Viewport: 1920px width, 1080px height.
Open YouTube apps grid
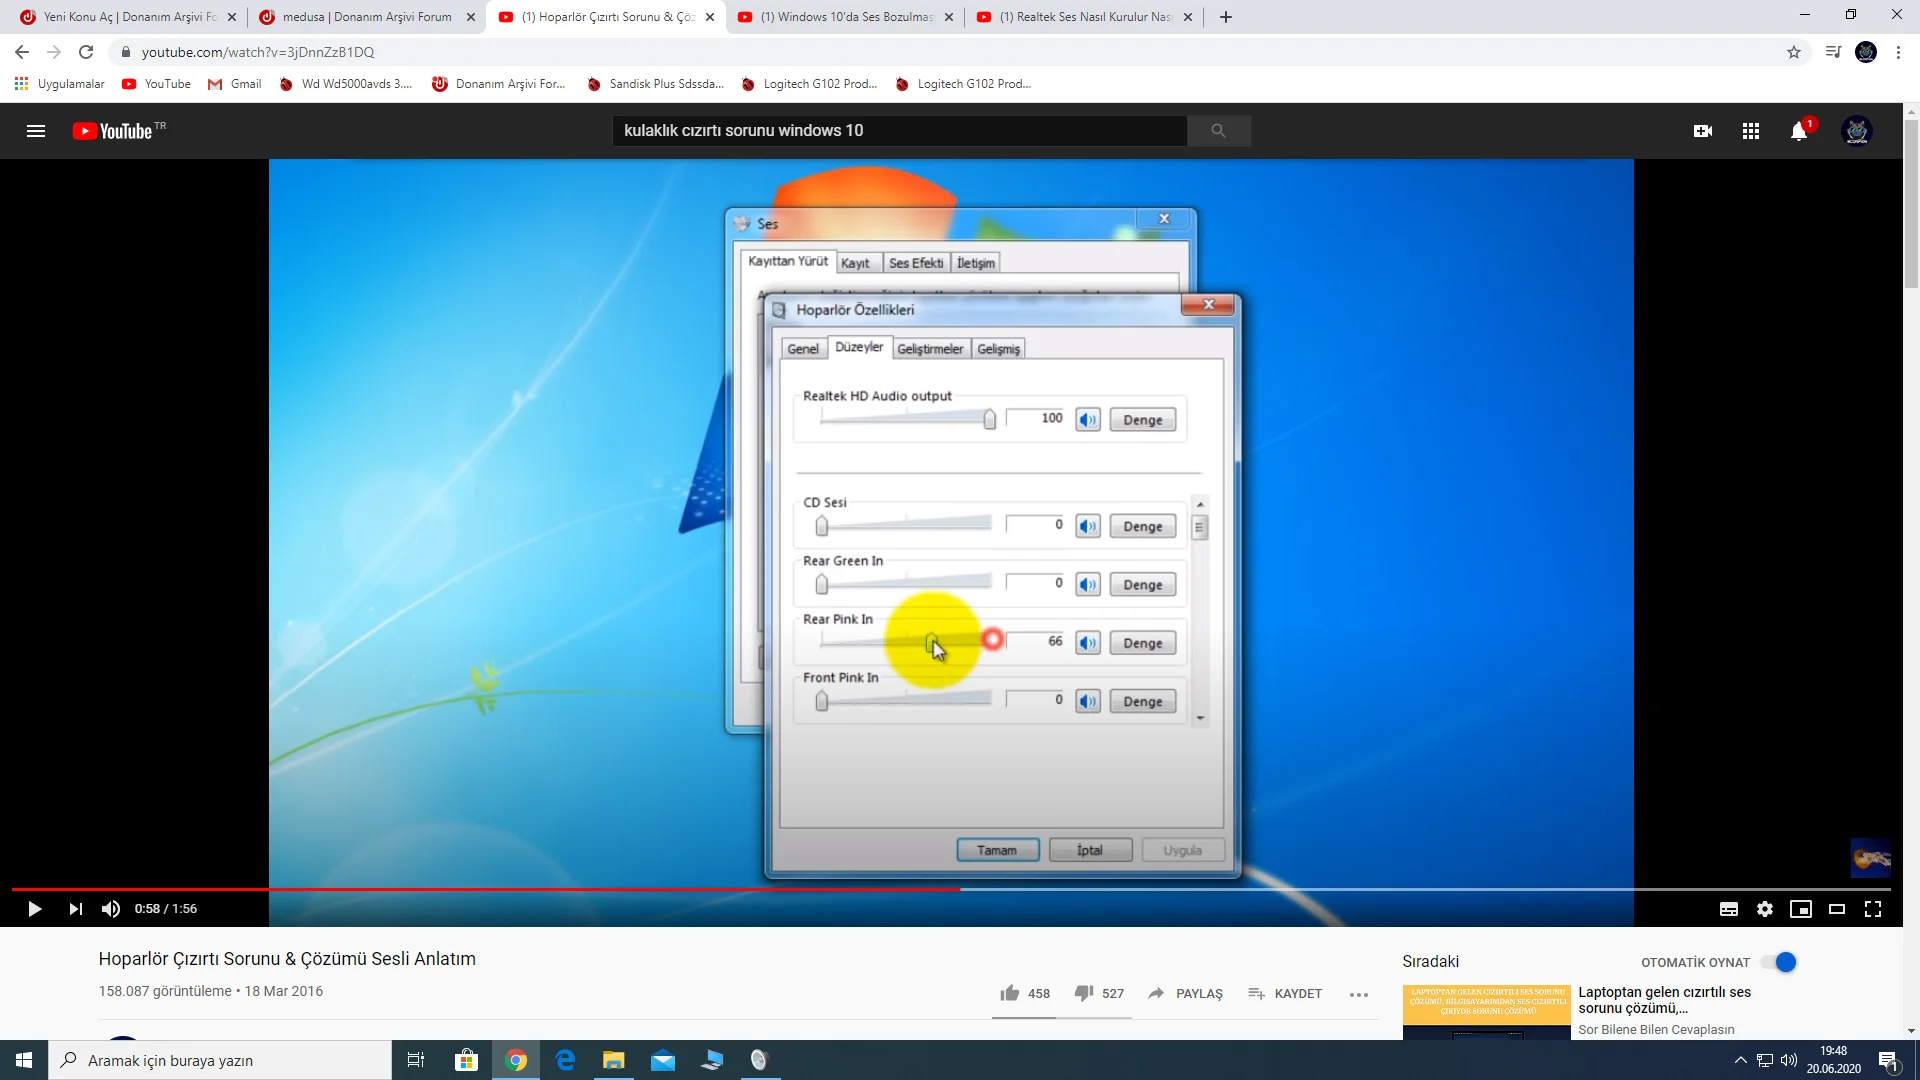pyautogui.click(x=1751, y=131)
